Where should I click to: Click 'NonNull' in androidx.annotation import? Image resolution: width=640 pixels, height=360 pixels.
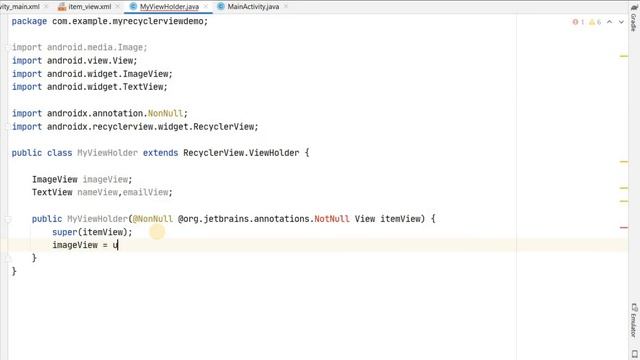[165, 113]
